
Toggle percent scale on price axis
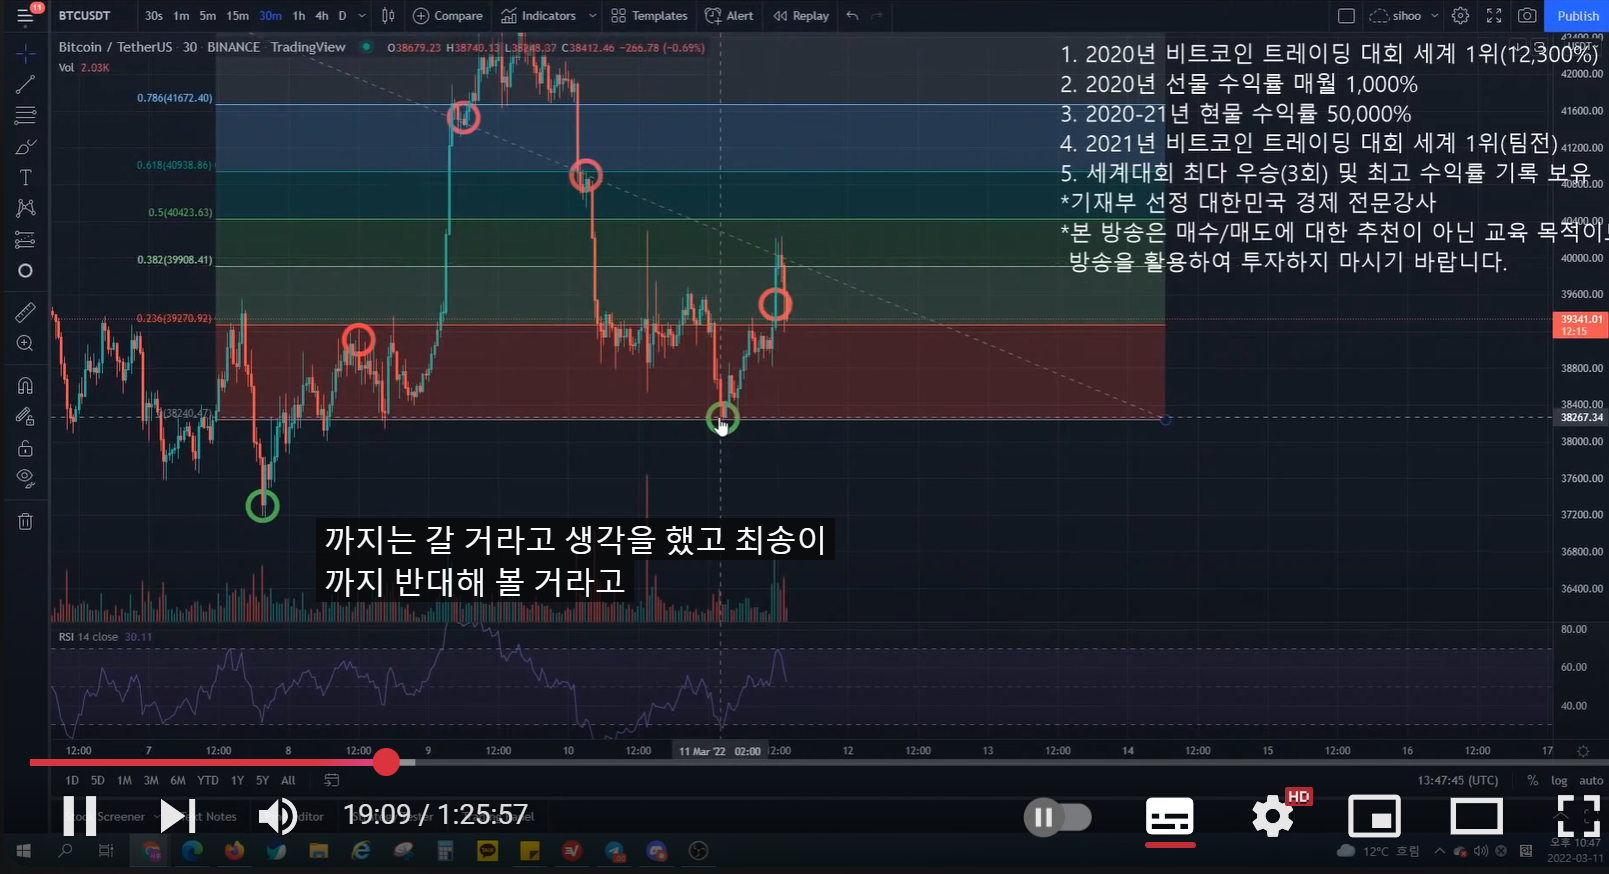point(1532,780)
